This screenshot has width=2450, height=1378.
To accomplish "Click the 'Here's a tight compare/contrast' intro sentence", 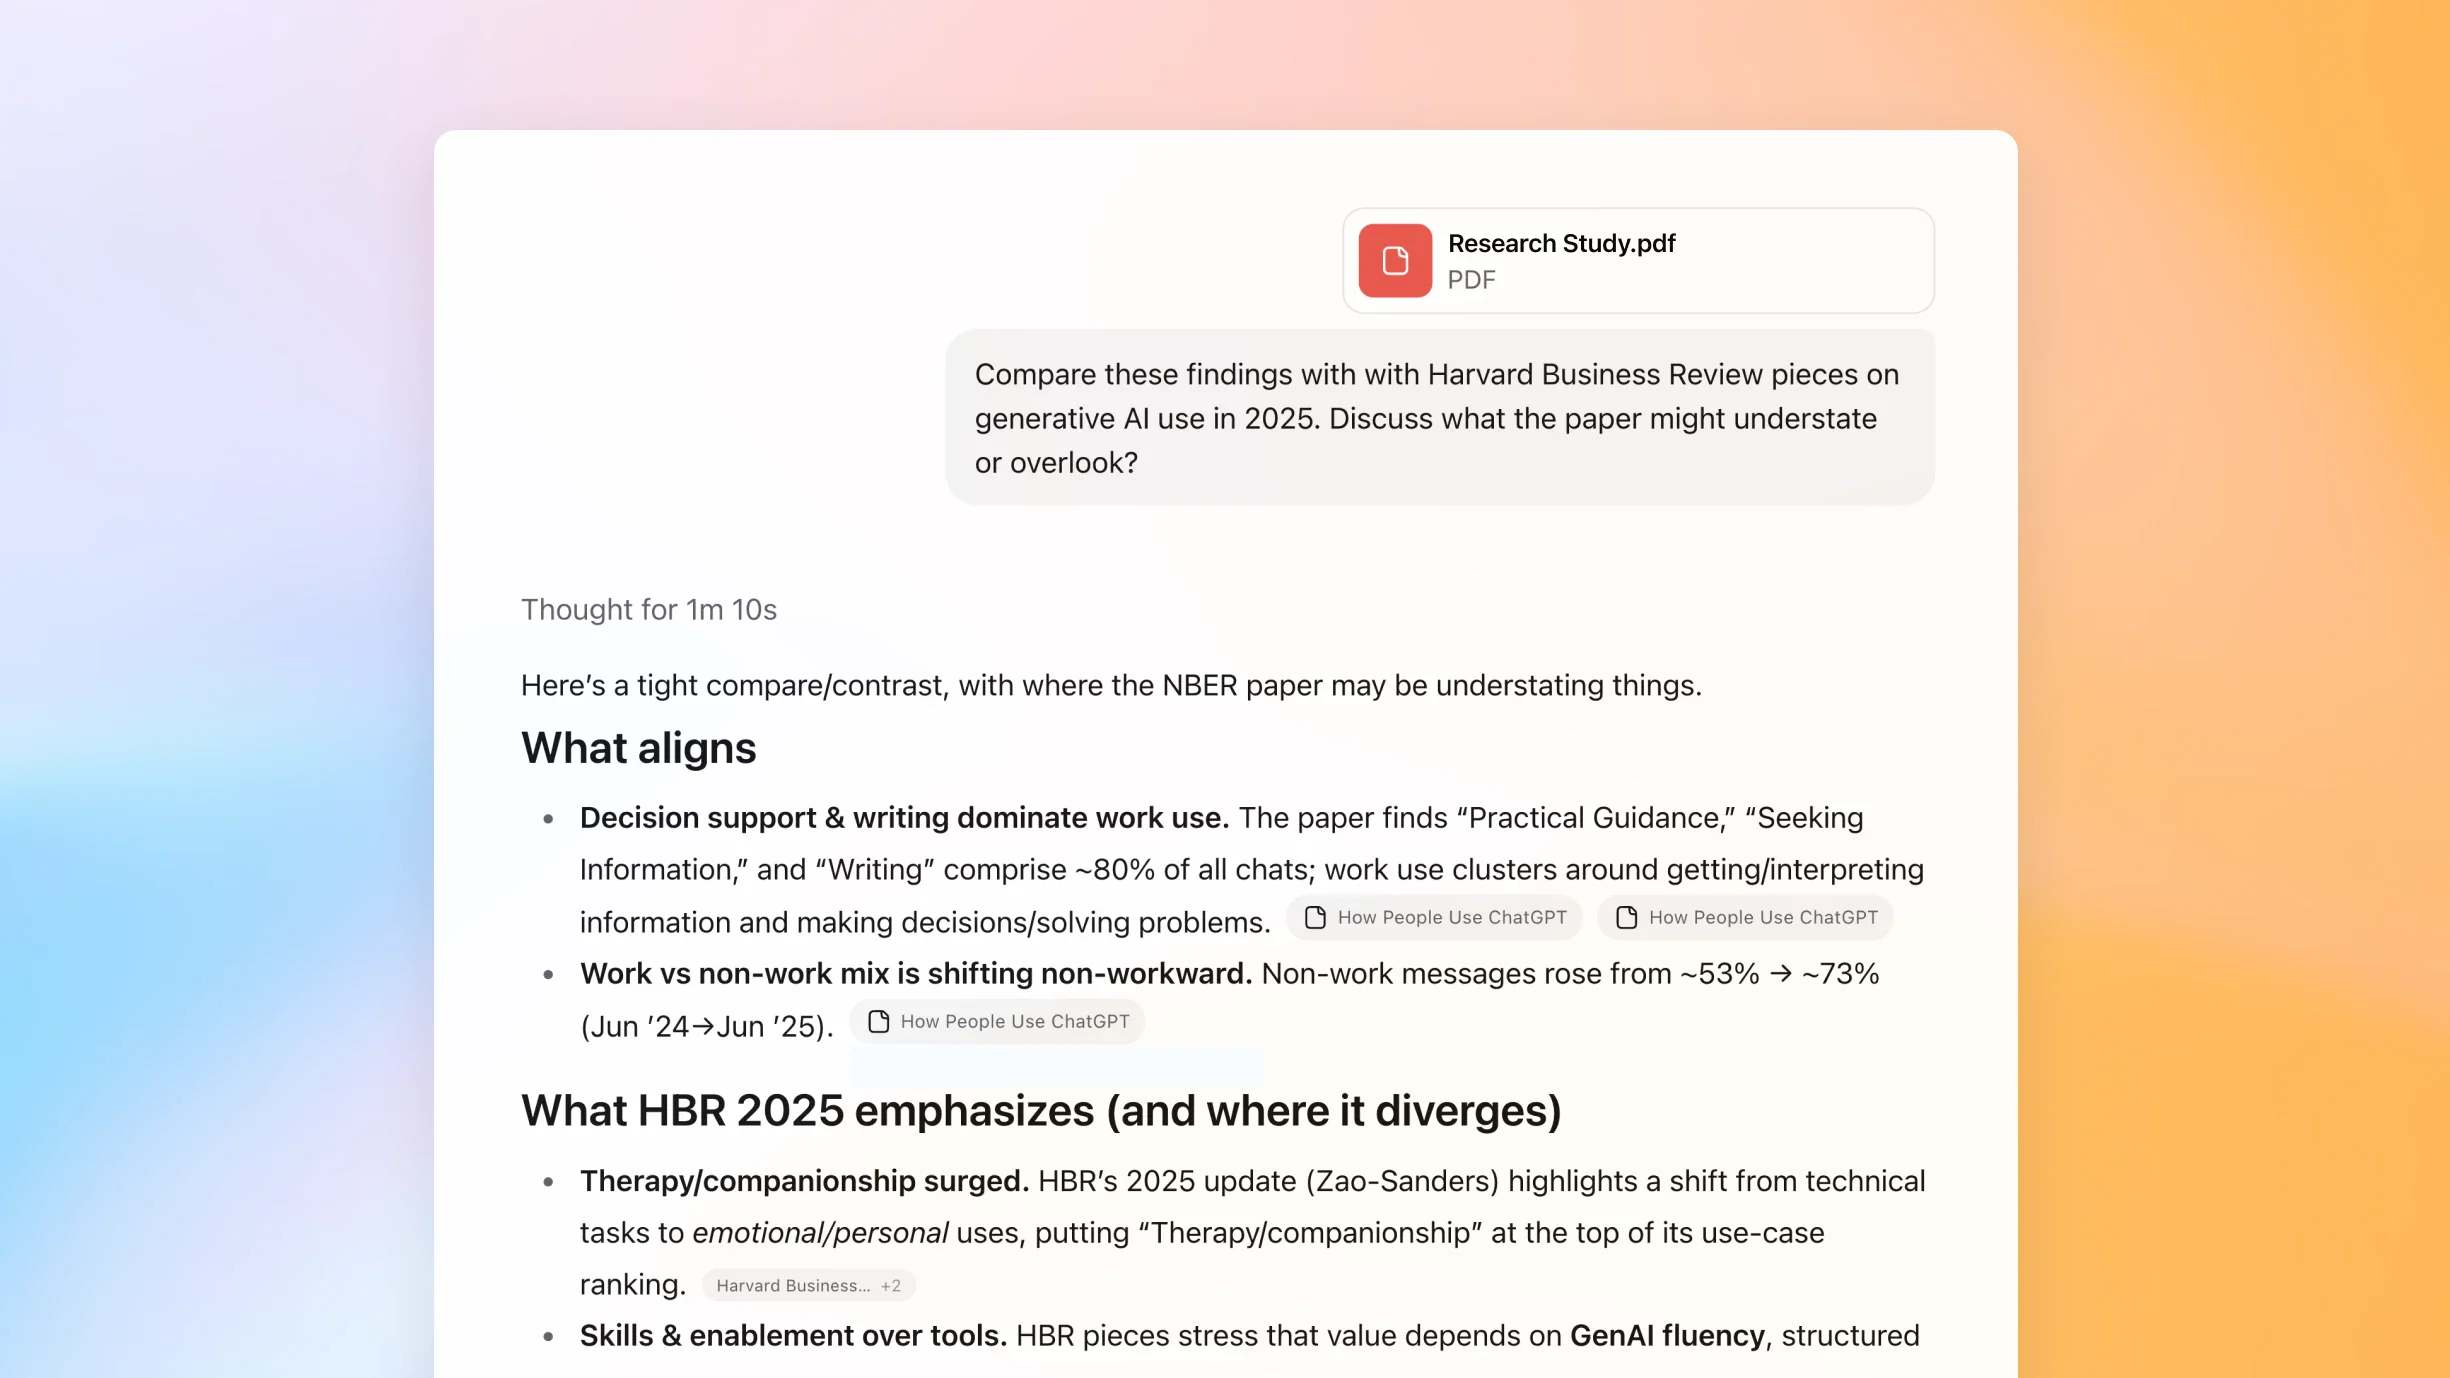I will tap(1111, 686).
